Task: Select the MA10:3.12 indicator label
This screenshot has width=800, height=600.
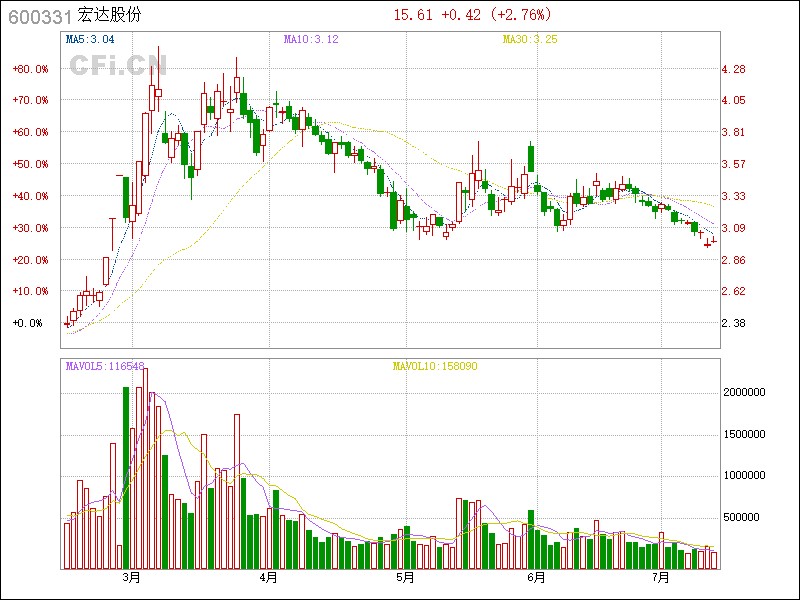Action: 311,40
